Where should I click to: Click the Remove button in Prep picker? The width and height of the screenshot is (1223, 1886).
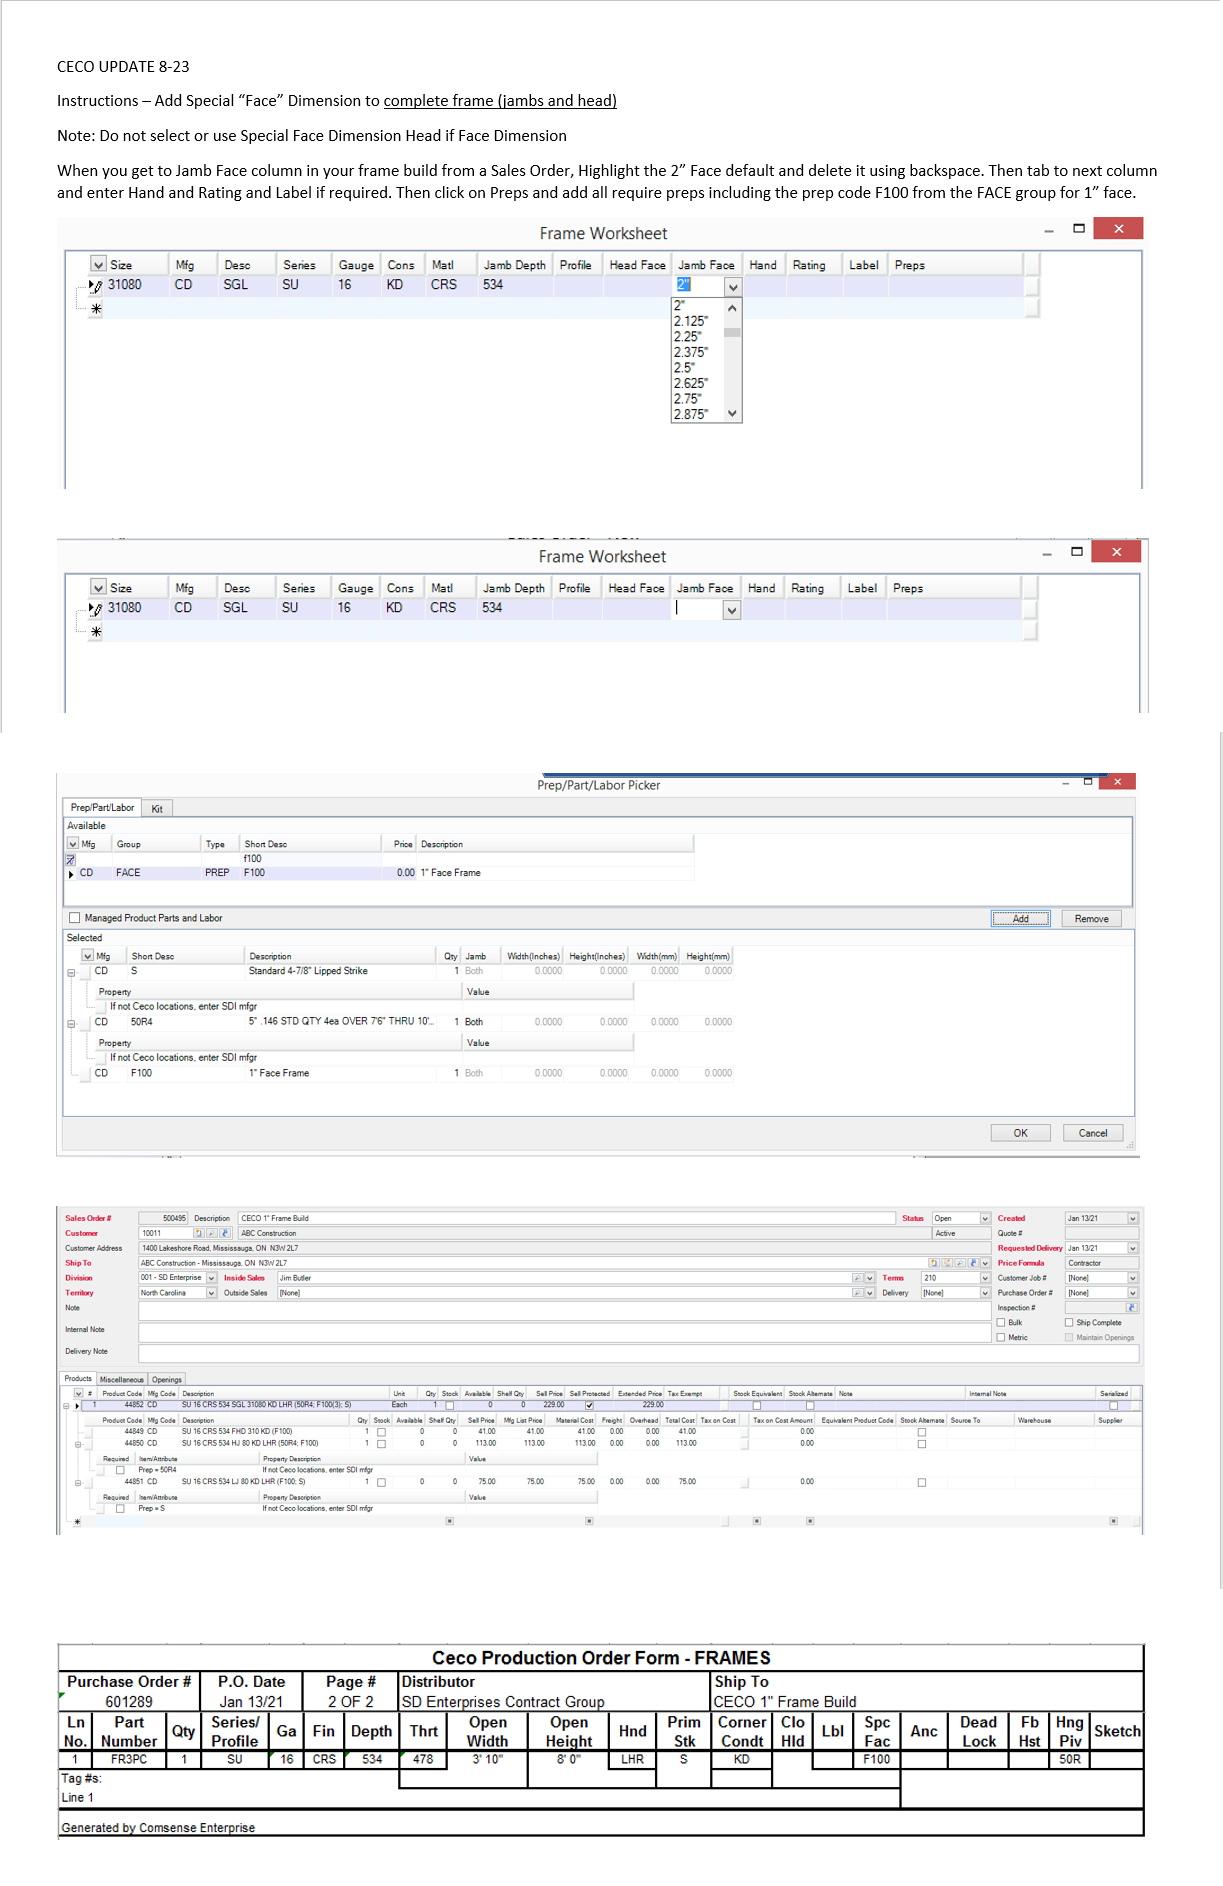(1091, 919)
